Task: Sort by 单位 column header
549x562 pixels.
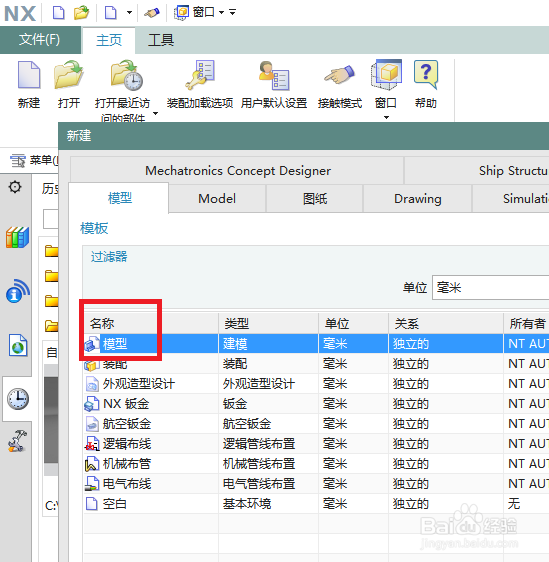Action: point(353,324)
